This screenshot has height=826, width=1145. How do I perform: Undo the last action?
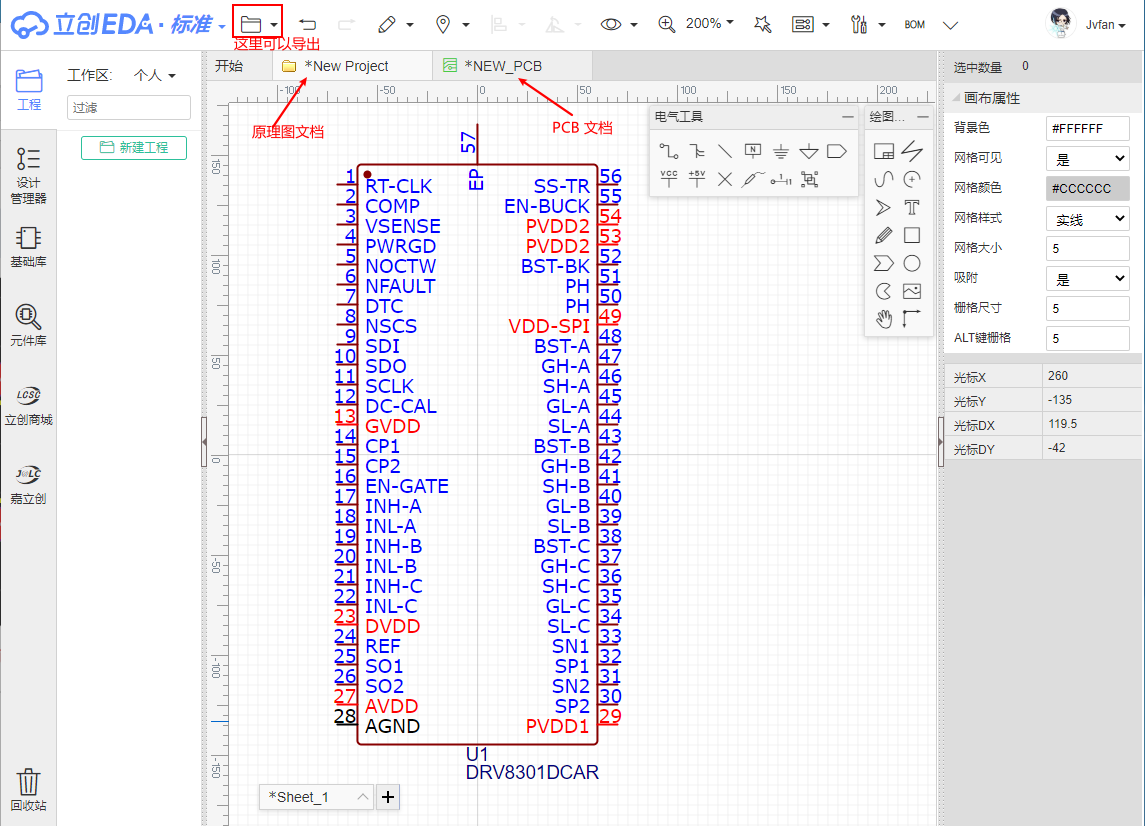307,24
